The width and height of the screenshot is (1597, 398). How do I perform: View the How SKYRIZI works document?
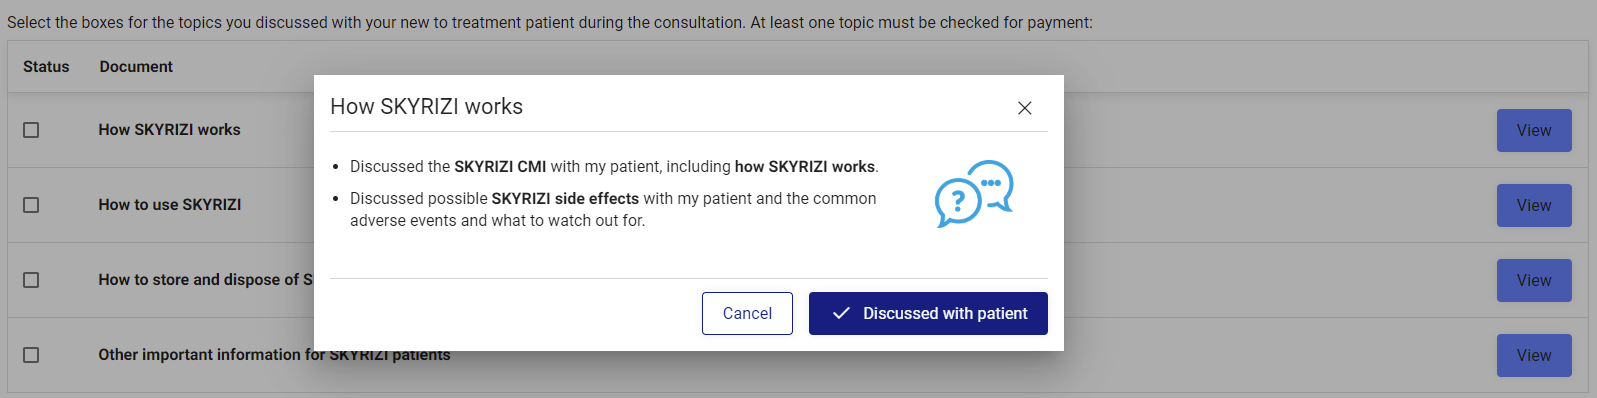(x=1534, y=130)
